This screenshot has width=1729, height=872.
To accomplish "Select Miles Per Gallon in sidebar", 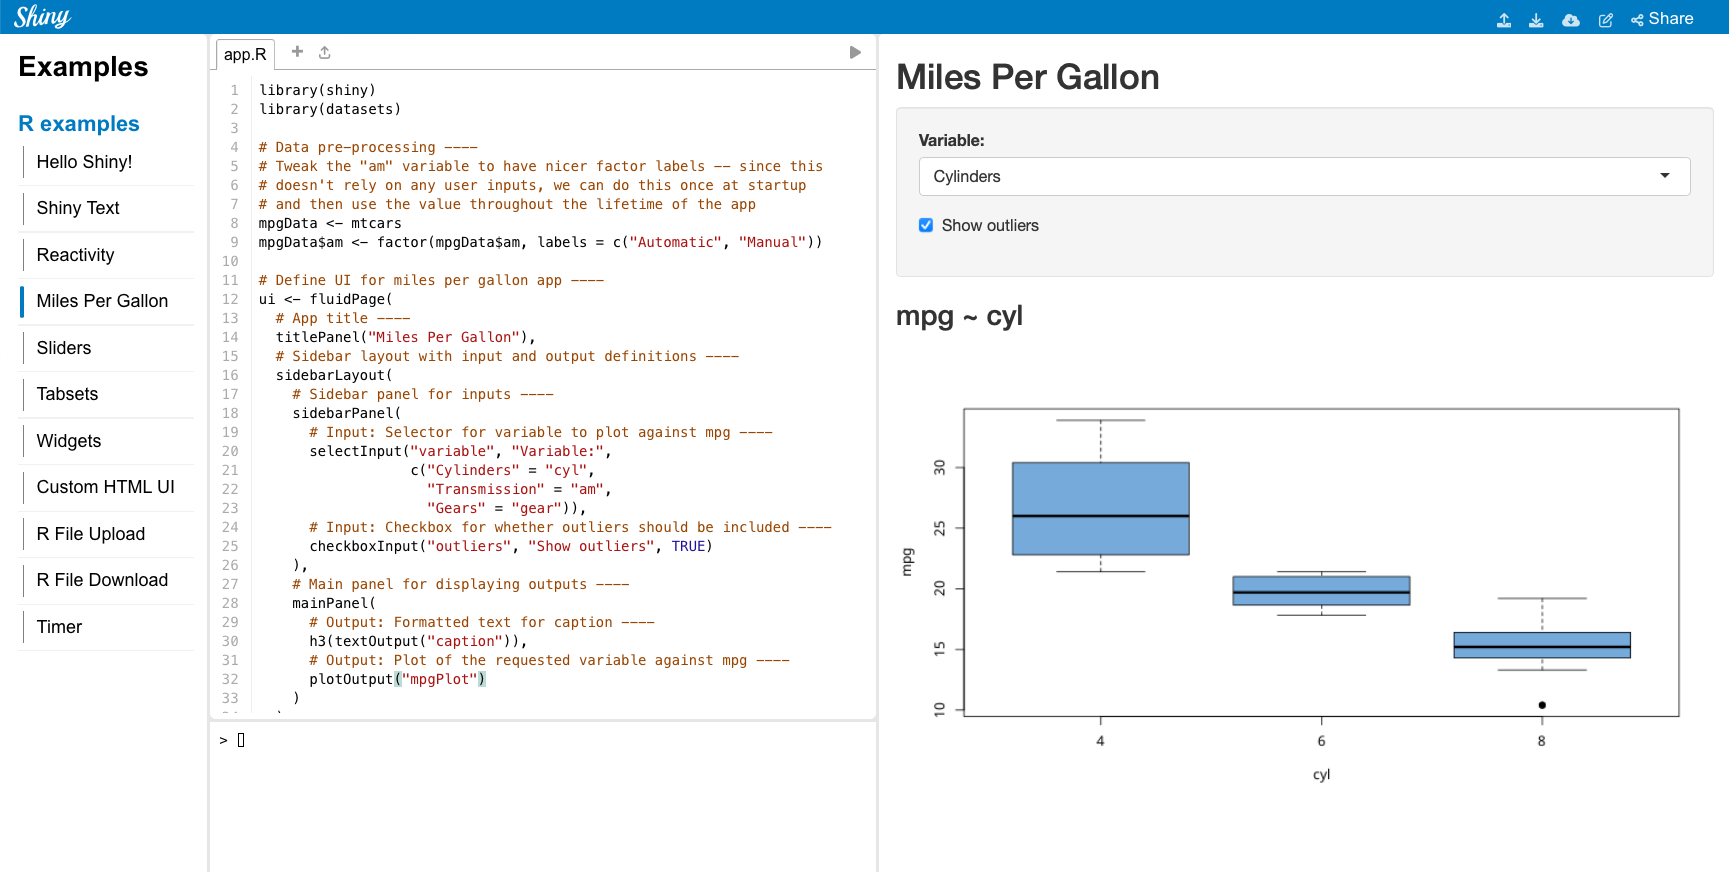I will (102, 301).
